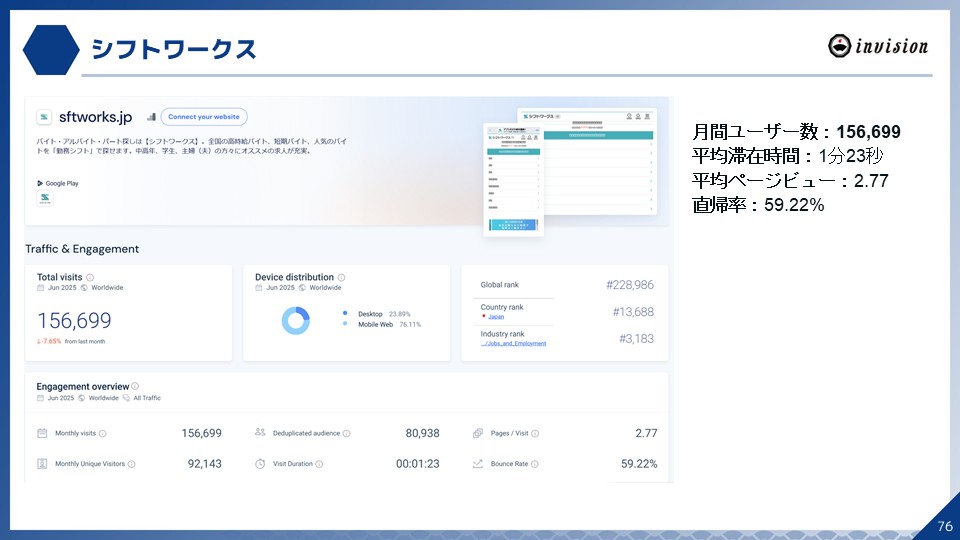Click the All Traffic filter icon
960x540 pixels.
(126, 398)
